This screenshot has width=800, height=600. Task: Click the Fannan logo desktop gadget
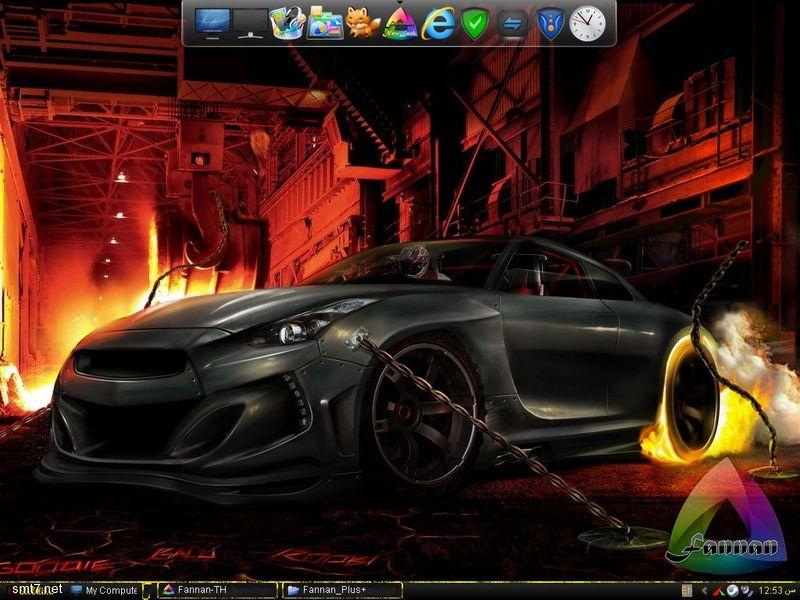[x=727, y=516]
